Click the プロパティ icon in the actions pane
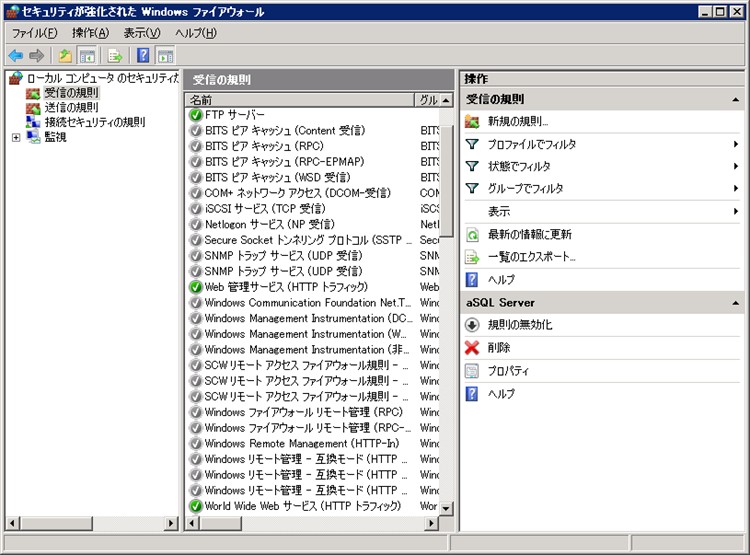This screenshot has width=750, height=555. click(472, 371)
